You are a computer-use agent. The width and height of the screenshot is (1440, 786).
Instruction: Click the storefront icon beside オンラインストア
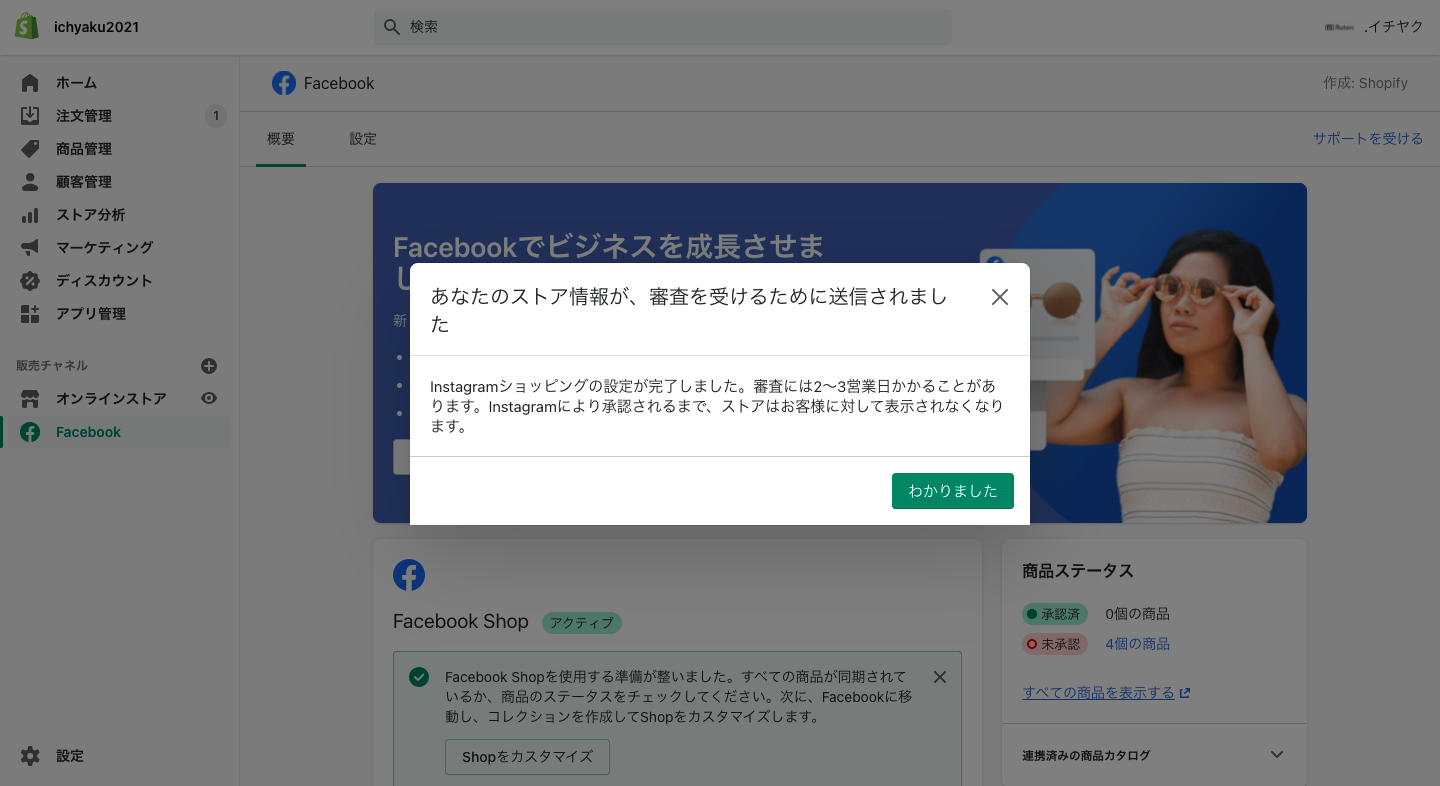[x=30, y=399]
